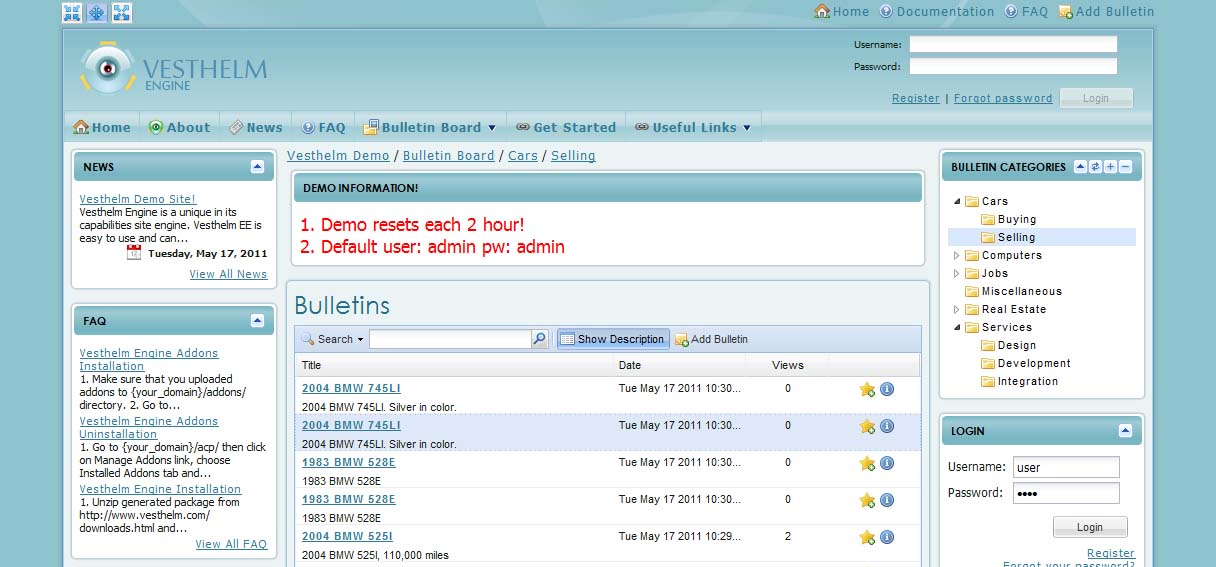Click Add Bulletin in bulletins toolbar

pyautogui.click(x=711, y=339)
